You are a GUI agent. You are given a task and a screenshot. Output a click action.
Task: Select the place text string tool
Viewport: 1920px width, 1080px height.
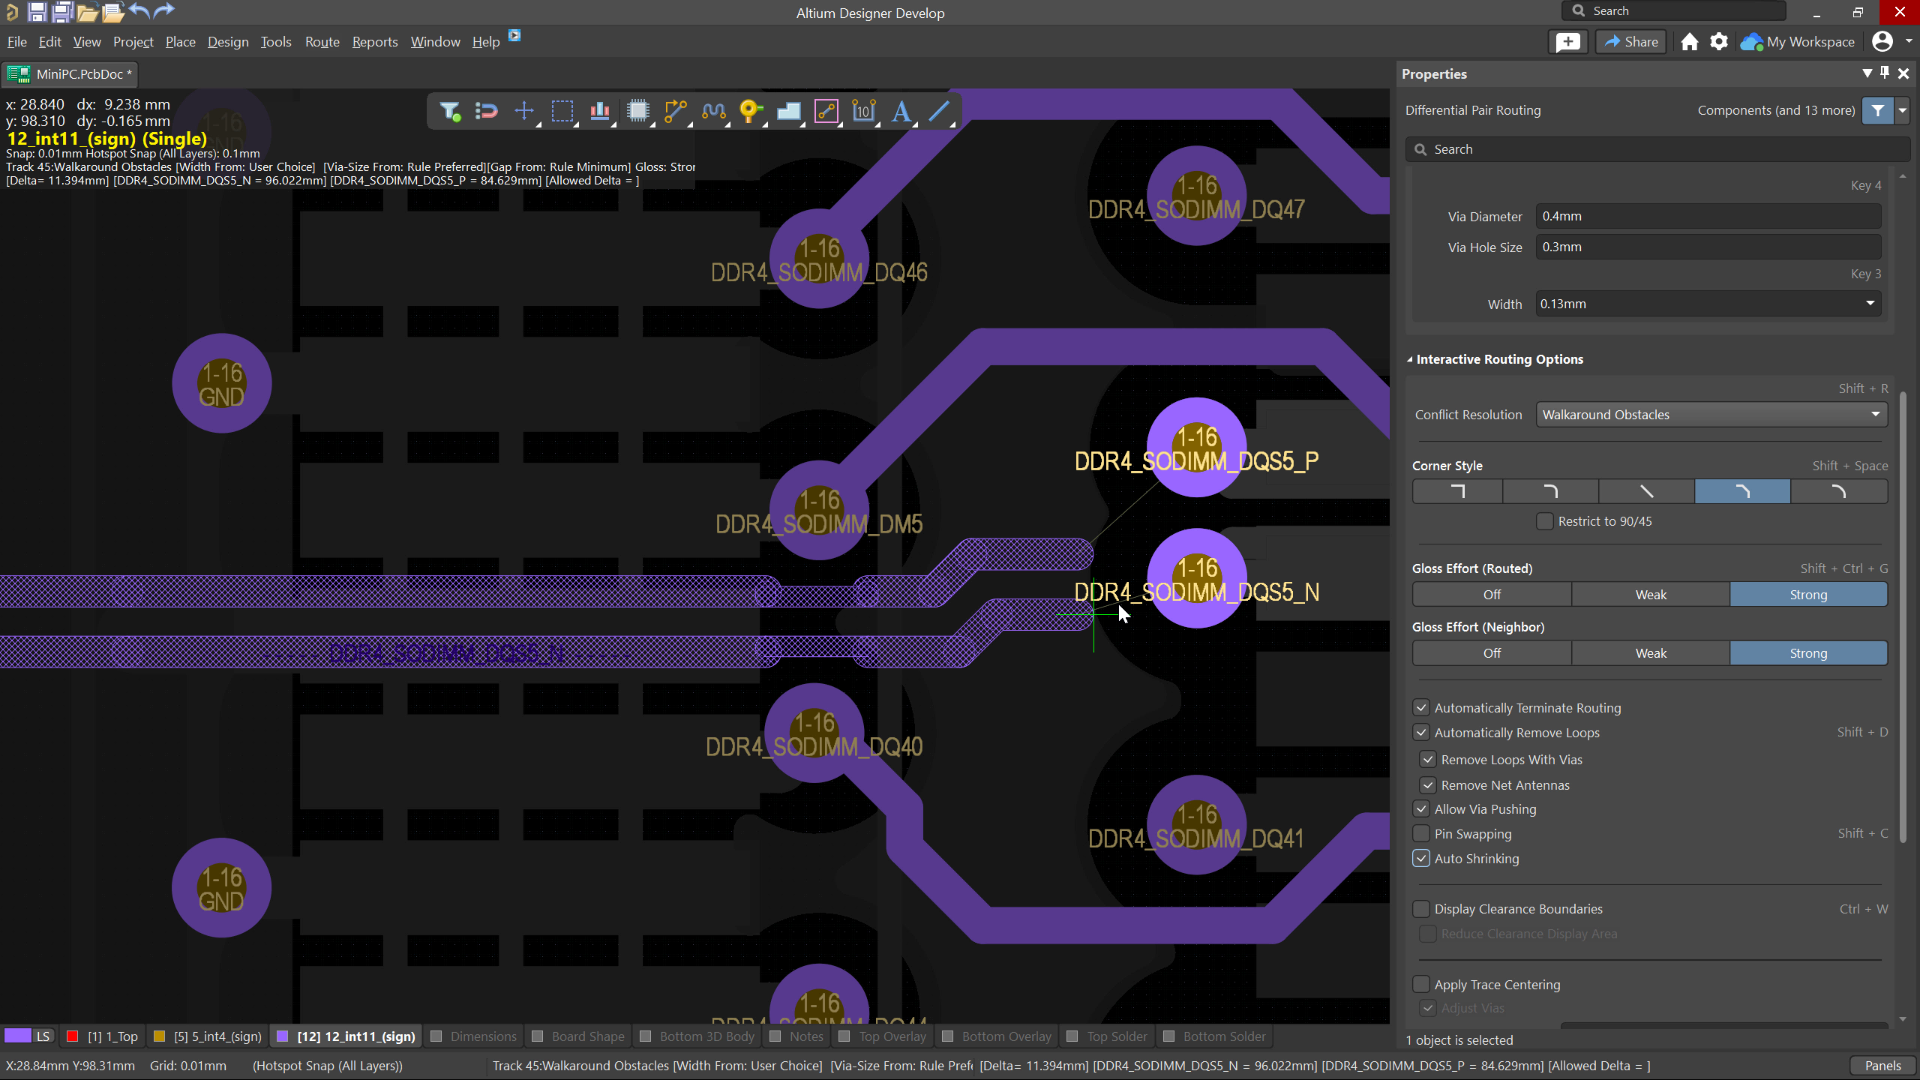coord(901,111)
